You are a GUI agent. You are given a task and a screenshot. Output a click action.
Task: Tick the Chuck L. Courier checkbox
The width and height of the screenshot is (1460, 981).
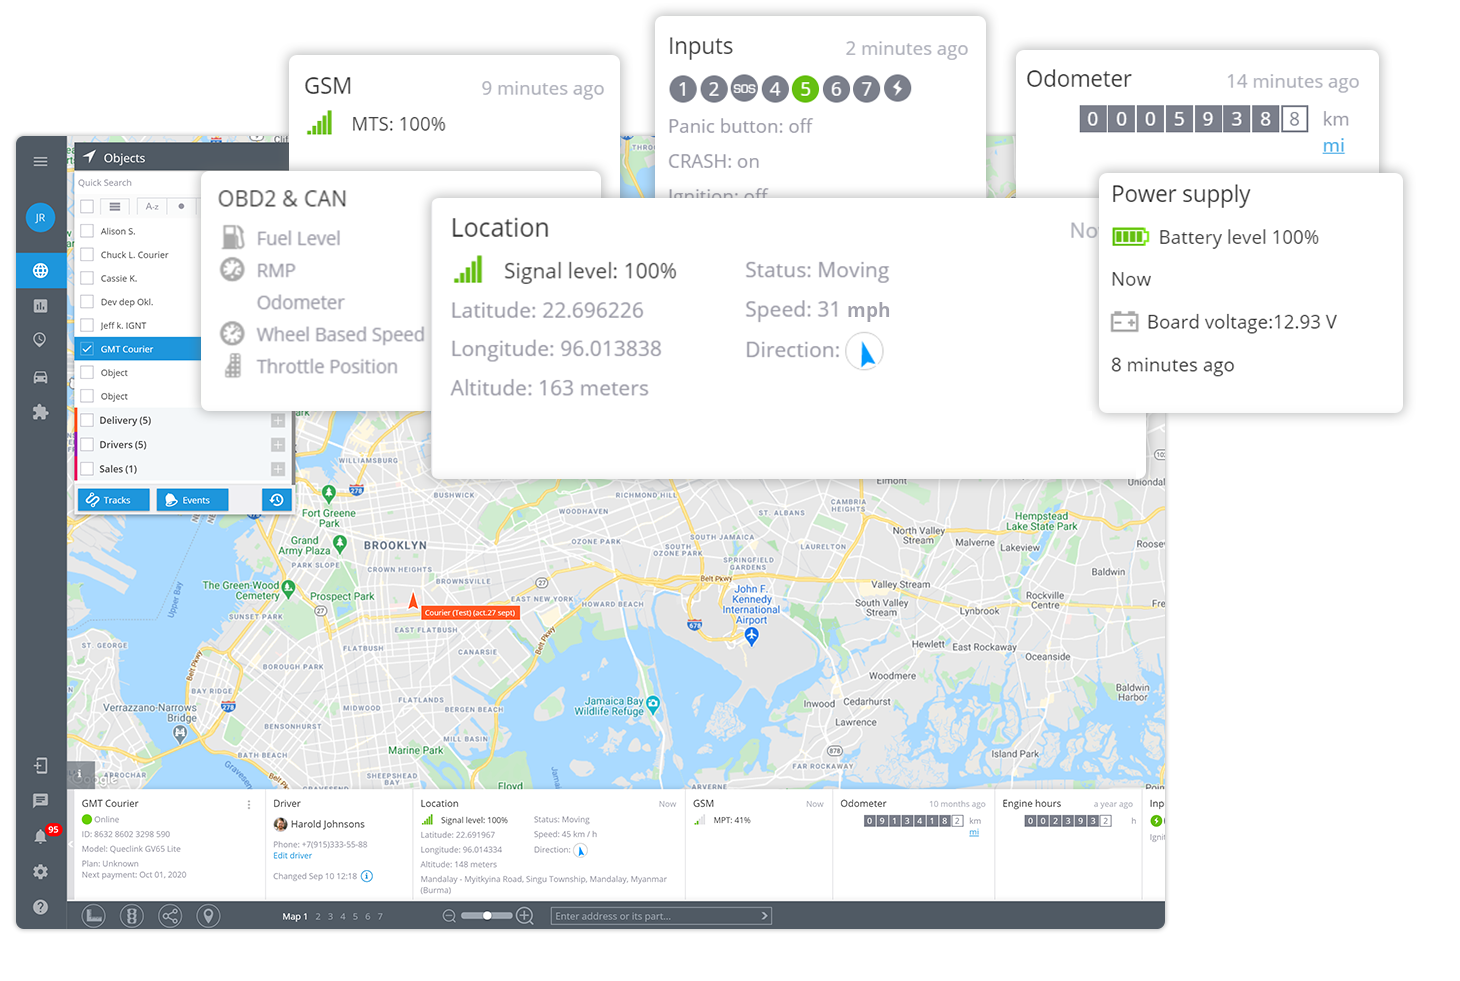click(x=87, y=255)
